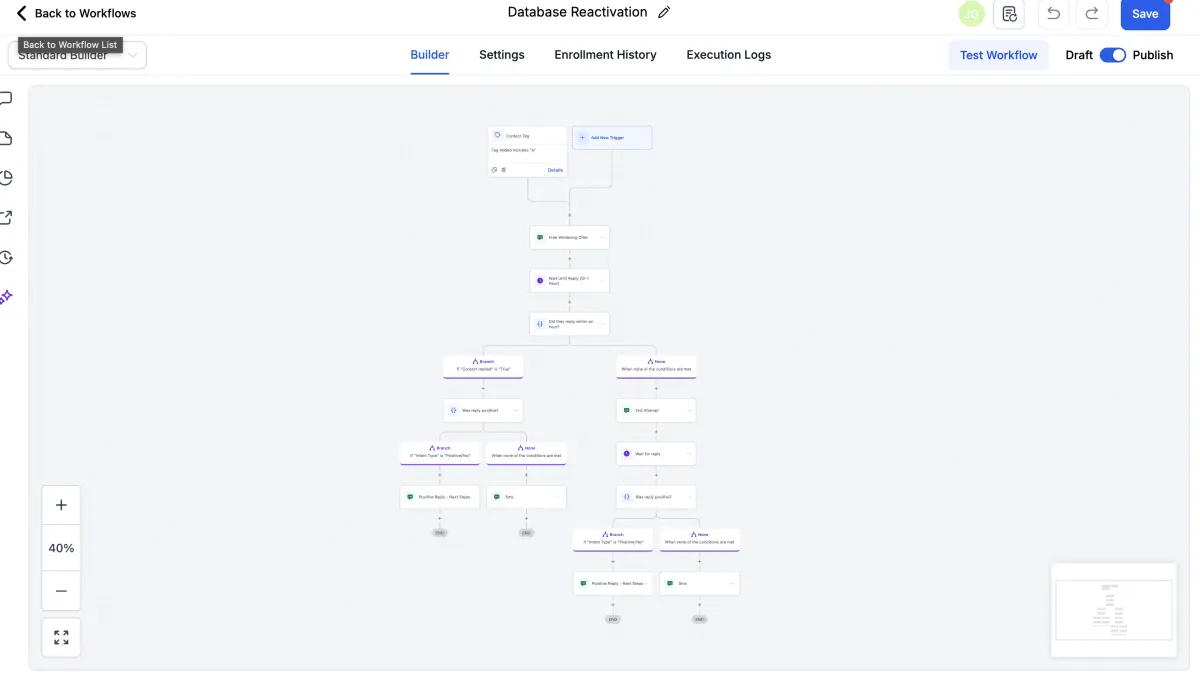The image size is (1200, 678).
Task: Click the AI sparkle sidebar icon
Action: (x=5, y=297)
